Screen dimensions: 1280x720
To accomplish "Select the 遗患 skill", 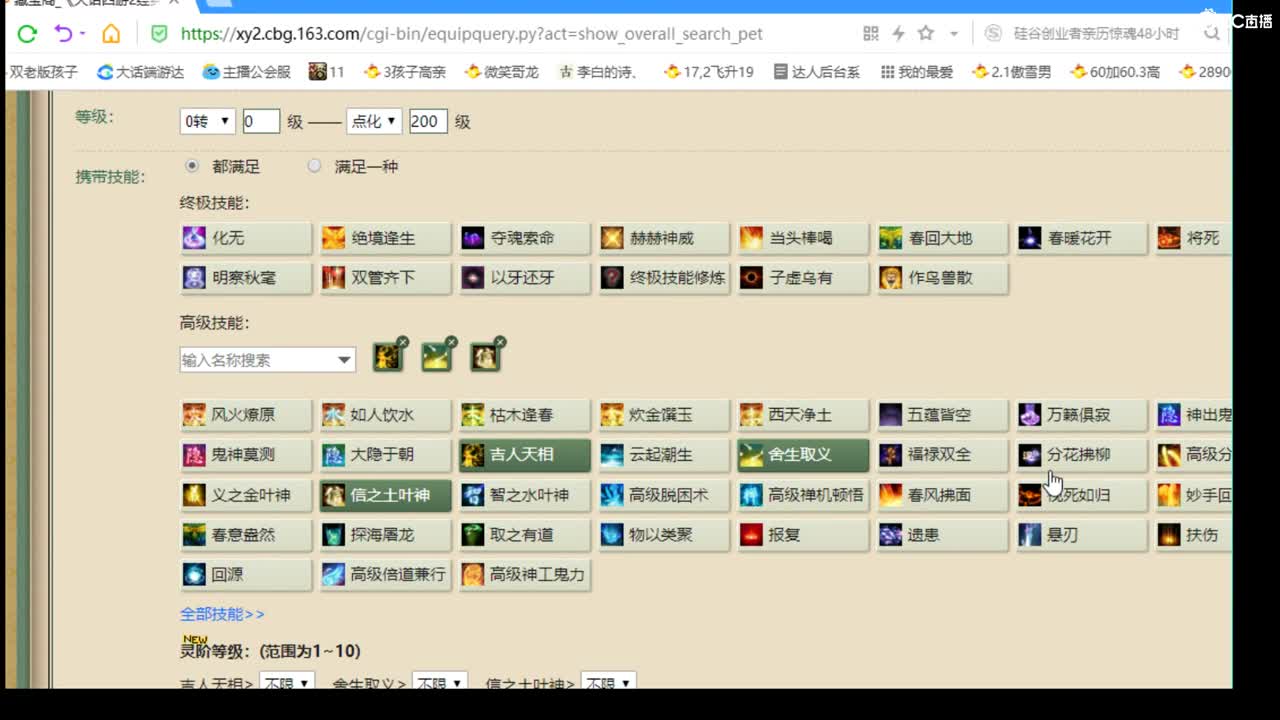I will point(943,535).
